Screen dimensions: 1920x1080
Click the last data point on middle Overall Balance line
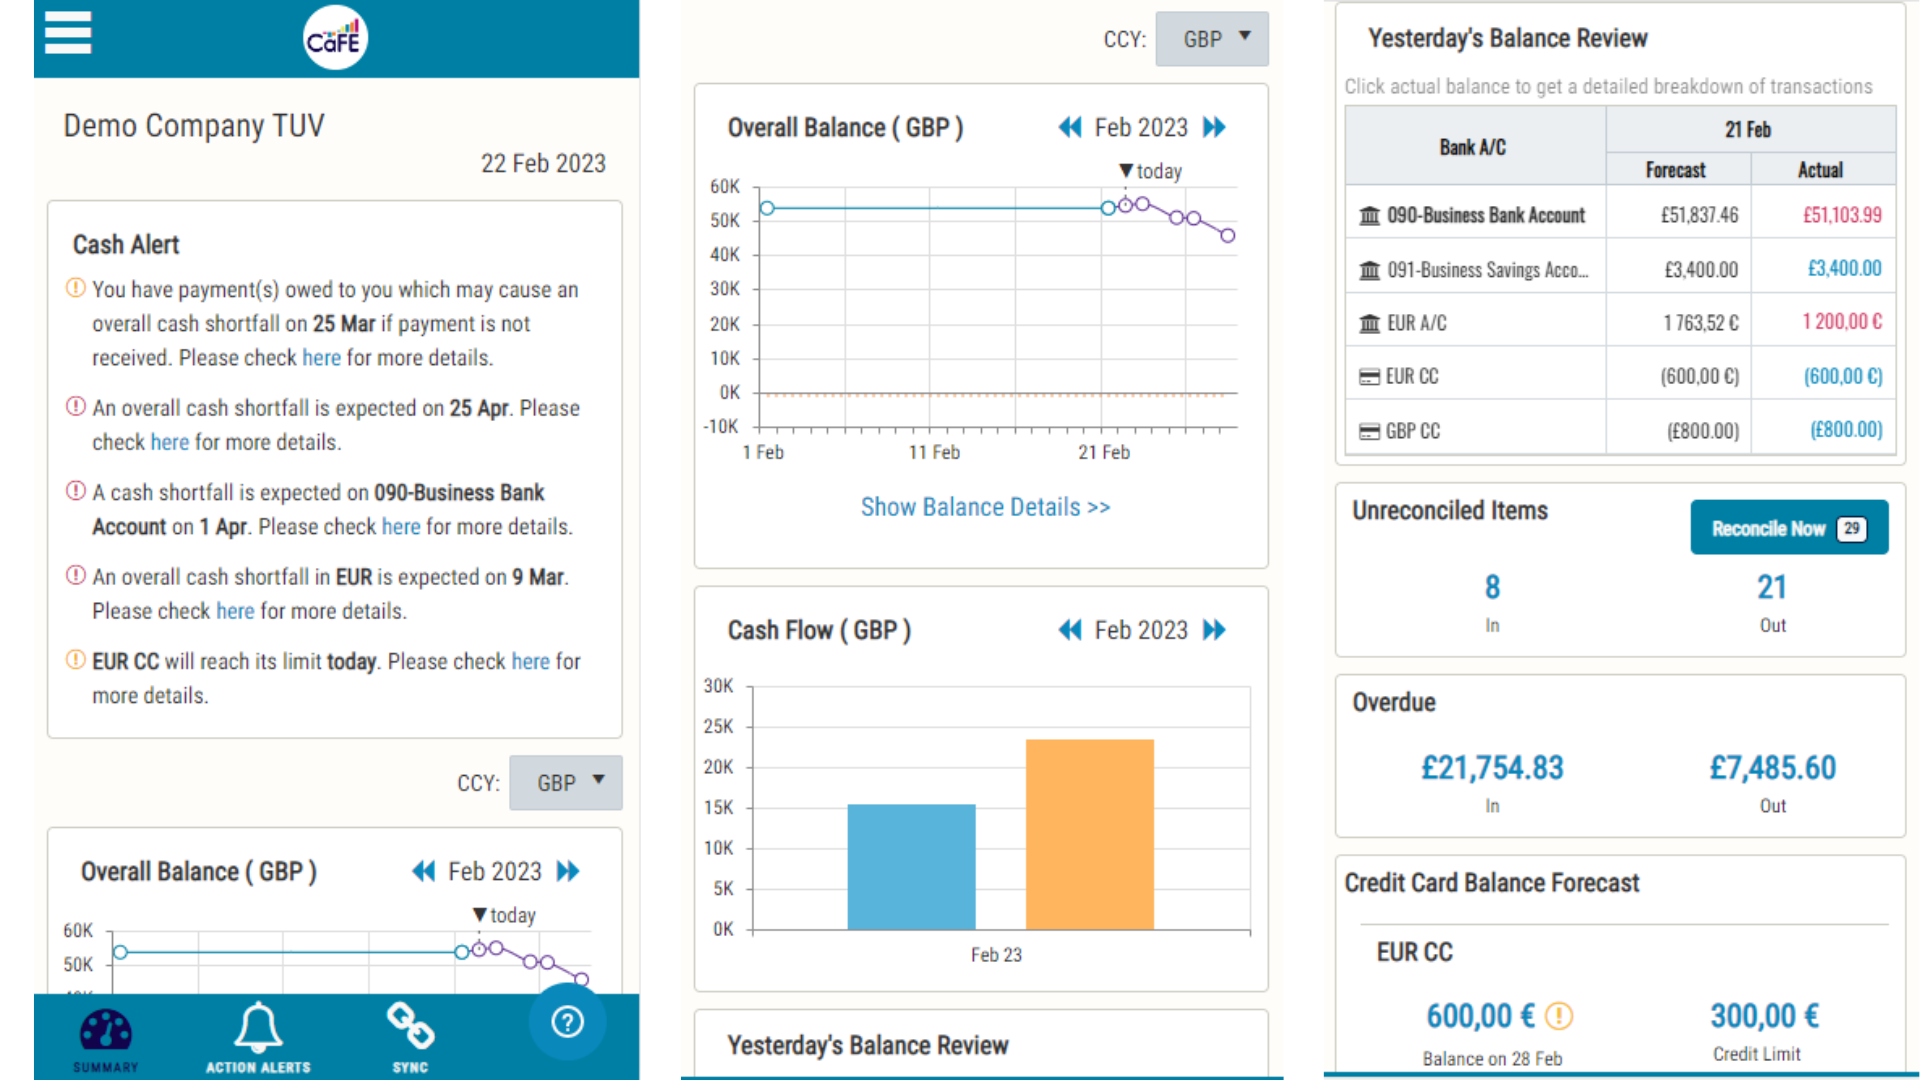click(x=1228, y=236)
